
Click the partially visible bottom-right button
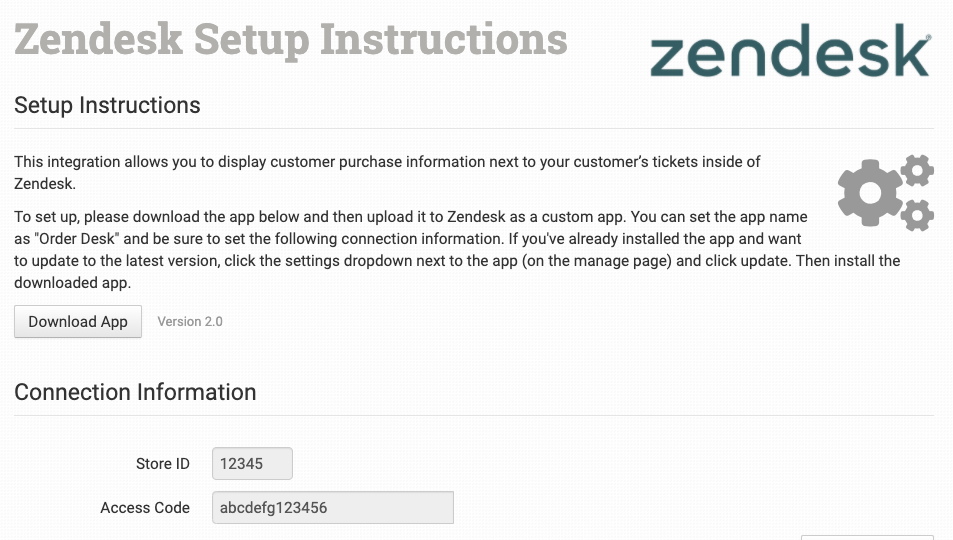(x=866, y=537)
